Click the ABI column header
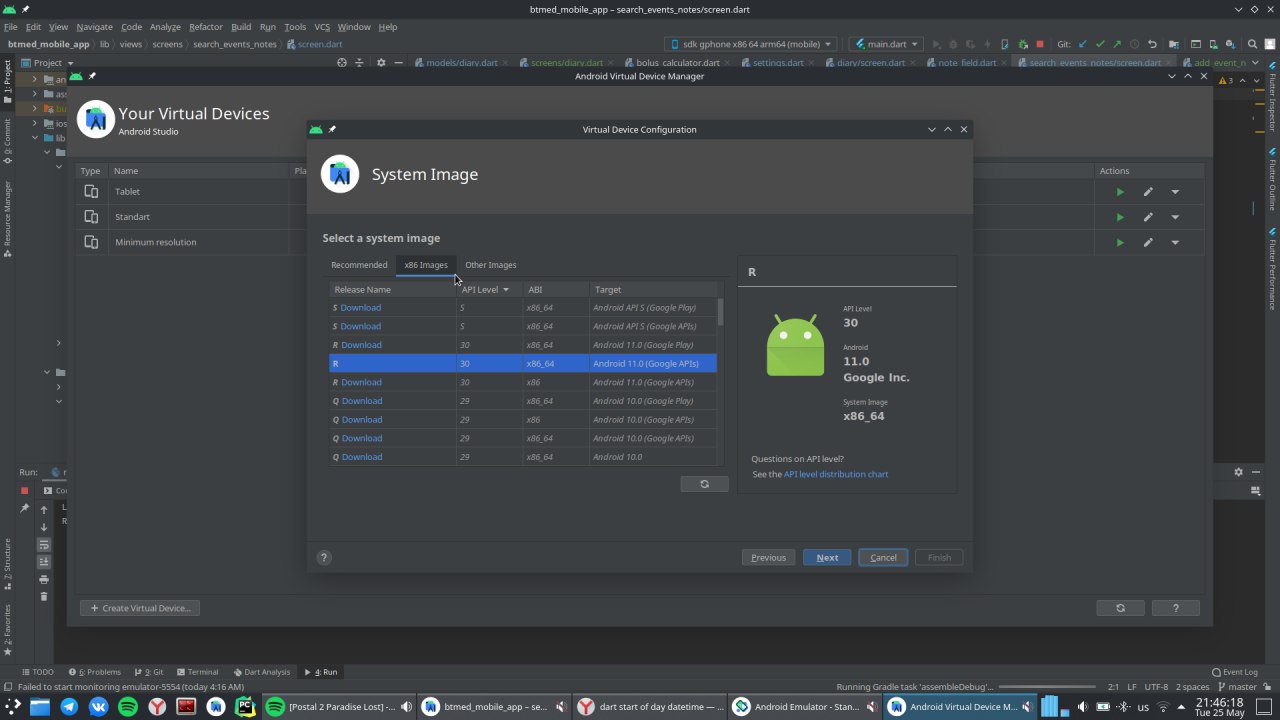Viewport: 1280px width, 720px height. click(x=556, y=289)
